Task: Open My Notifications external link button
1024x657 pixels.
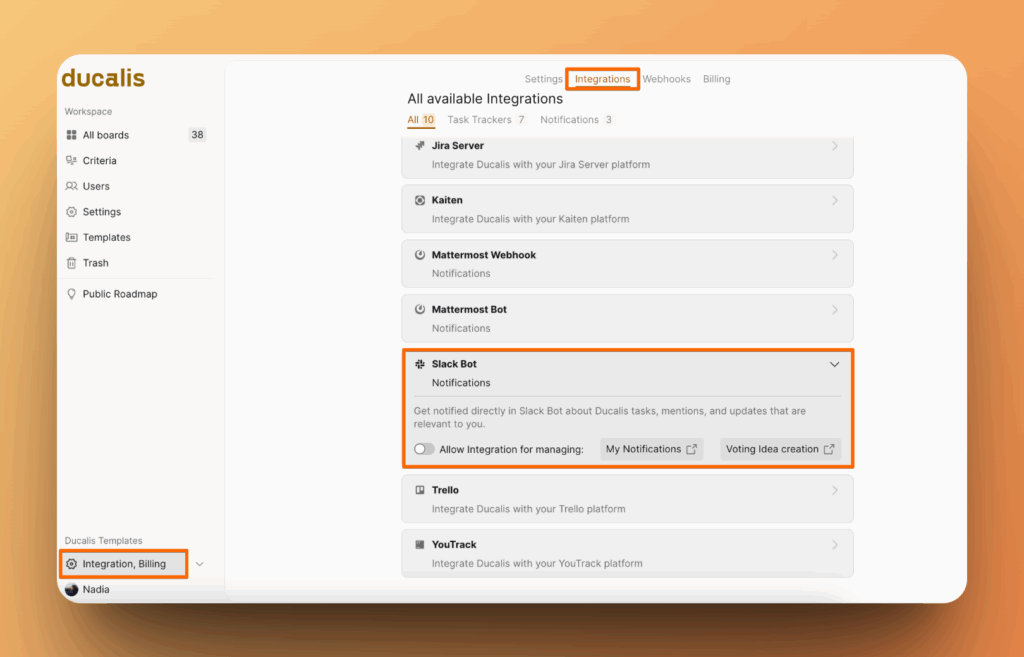Action: [651, 449]
